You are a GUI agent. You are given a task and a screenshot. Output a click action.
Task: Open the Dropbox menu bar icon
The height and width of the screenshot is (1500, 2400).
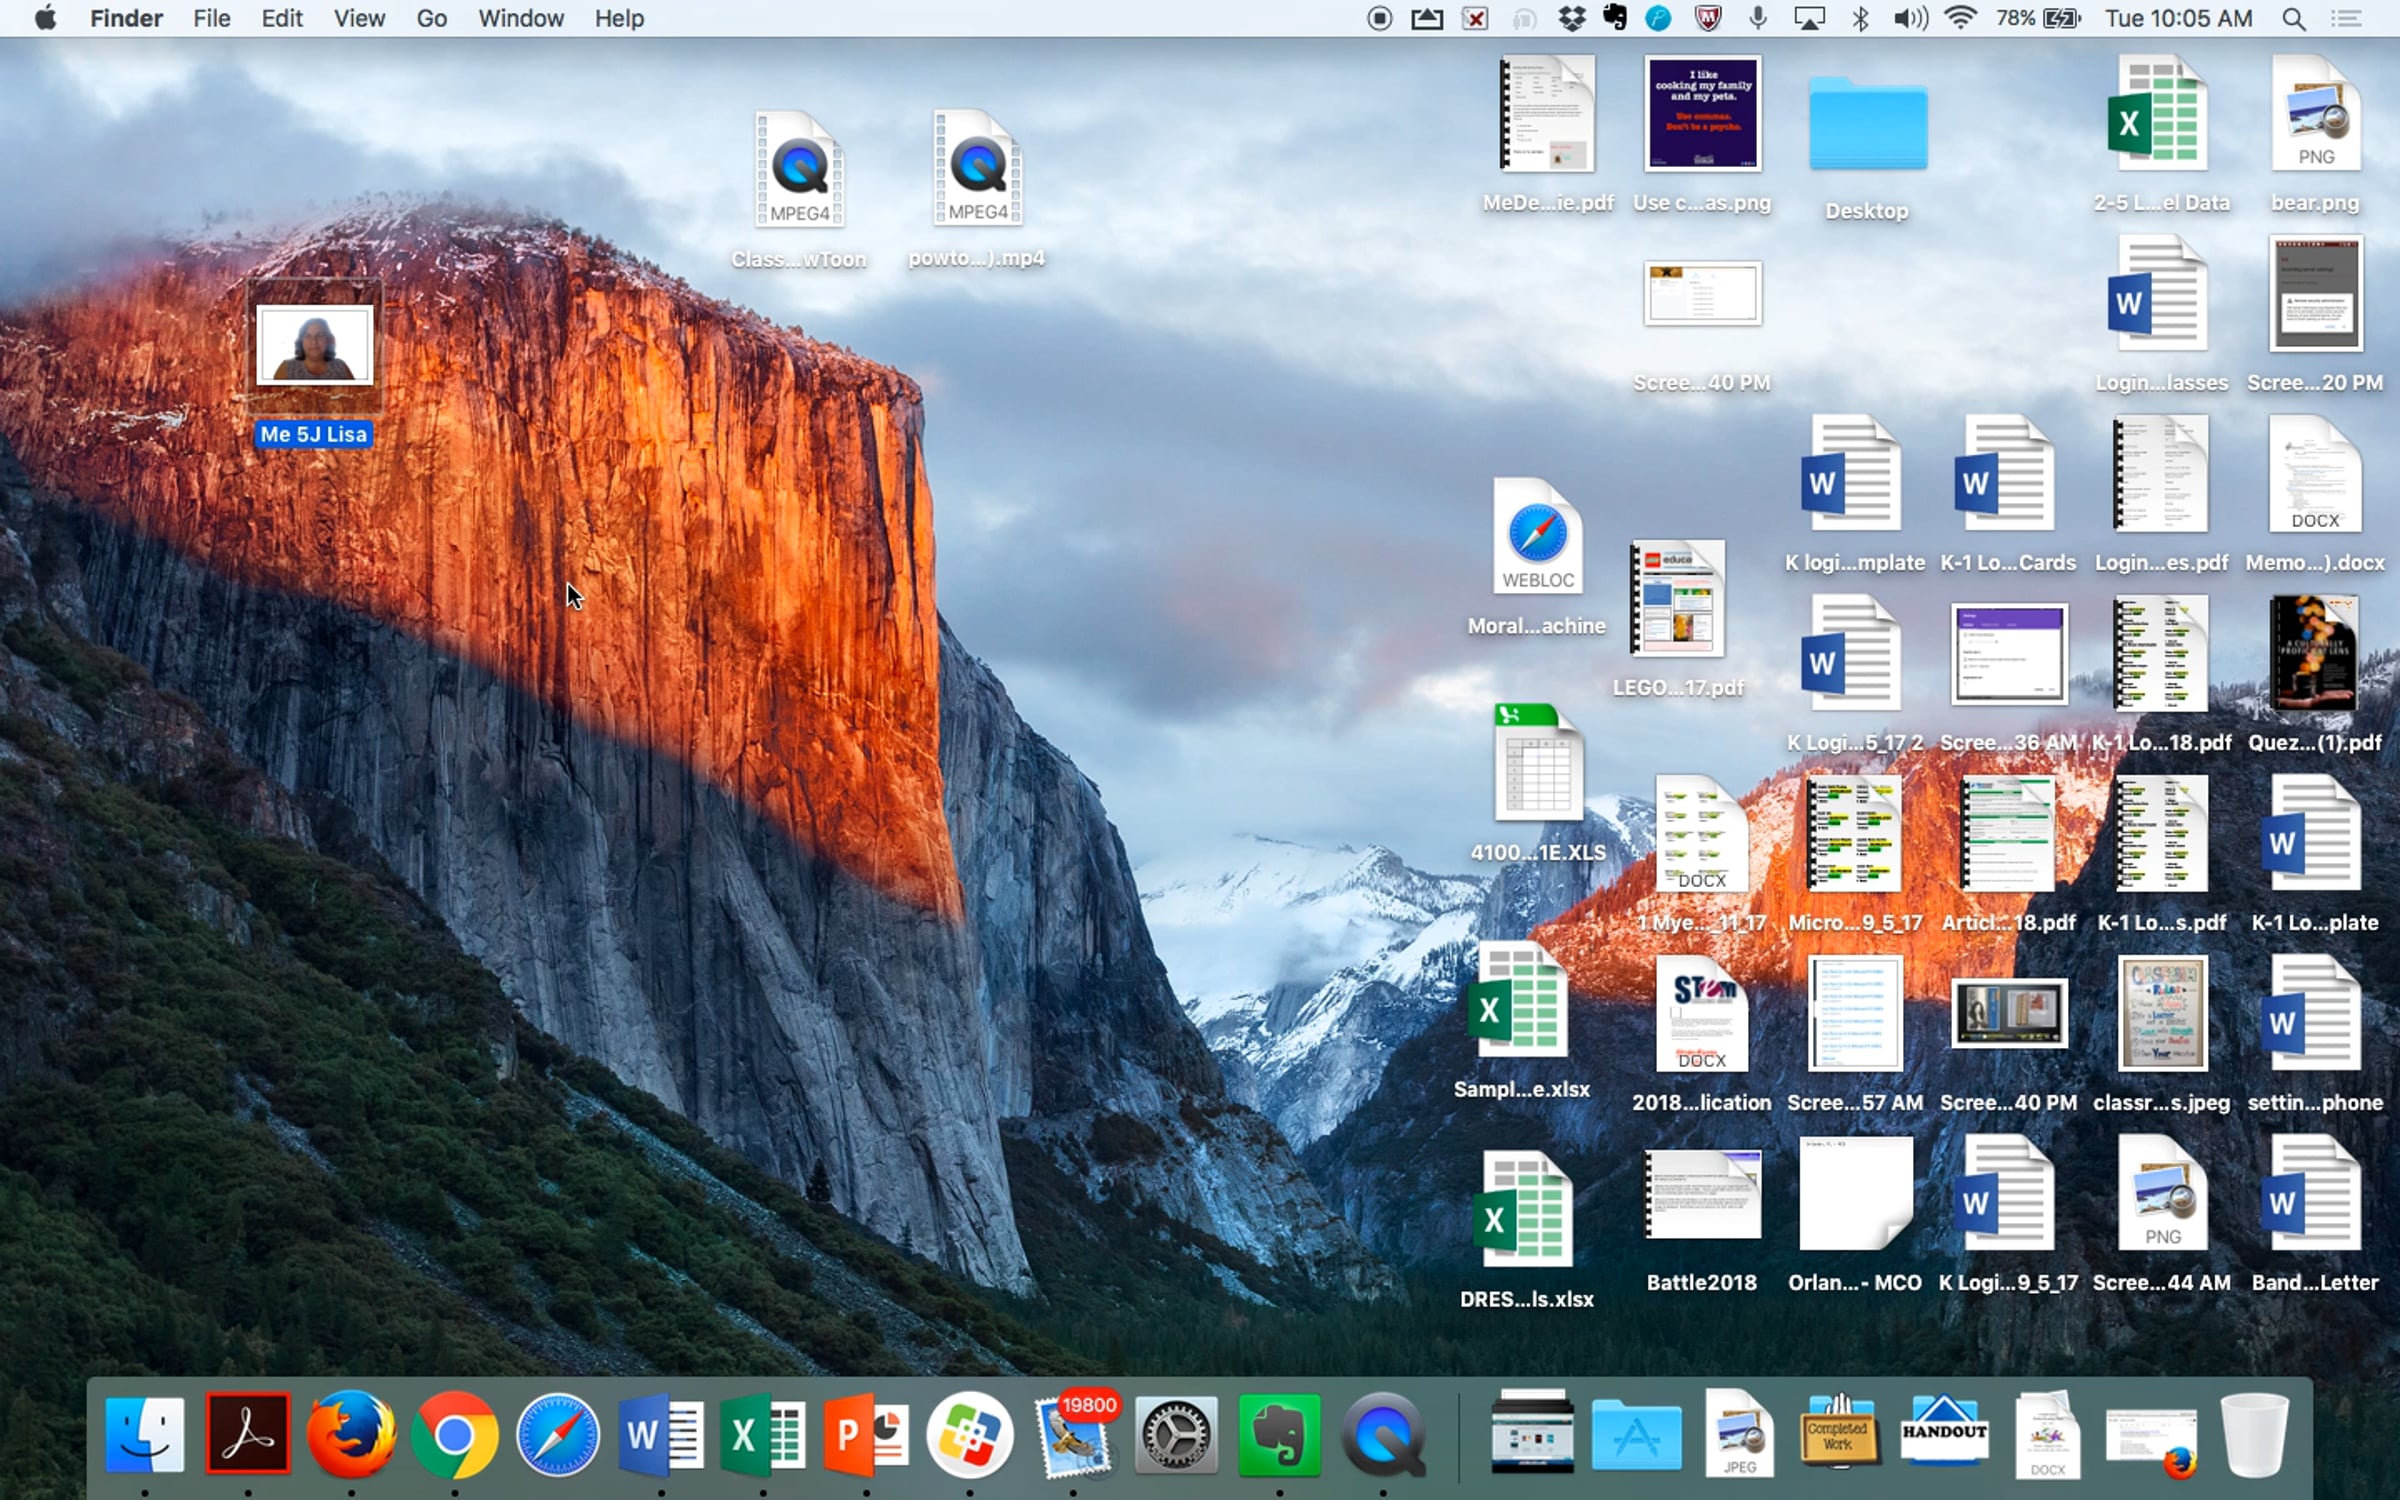1571,18
